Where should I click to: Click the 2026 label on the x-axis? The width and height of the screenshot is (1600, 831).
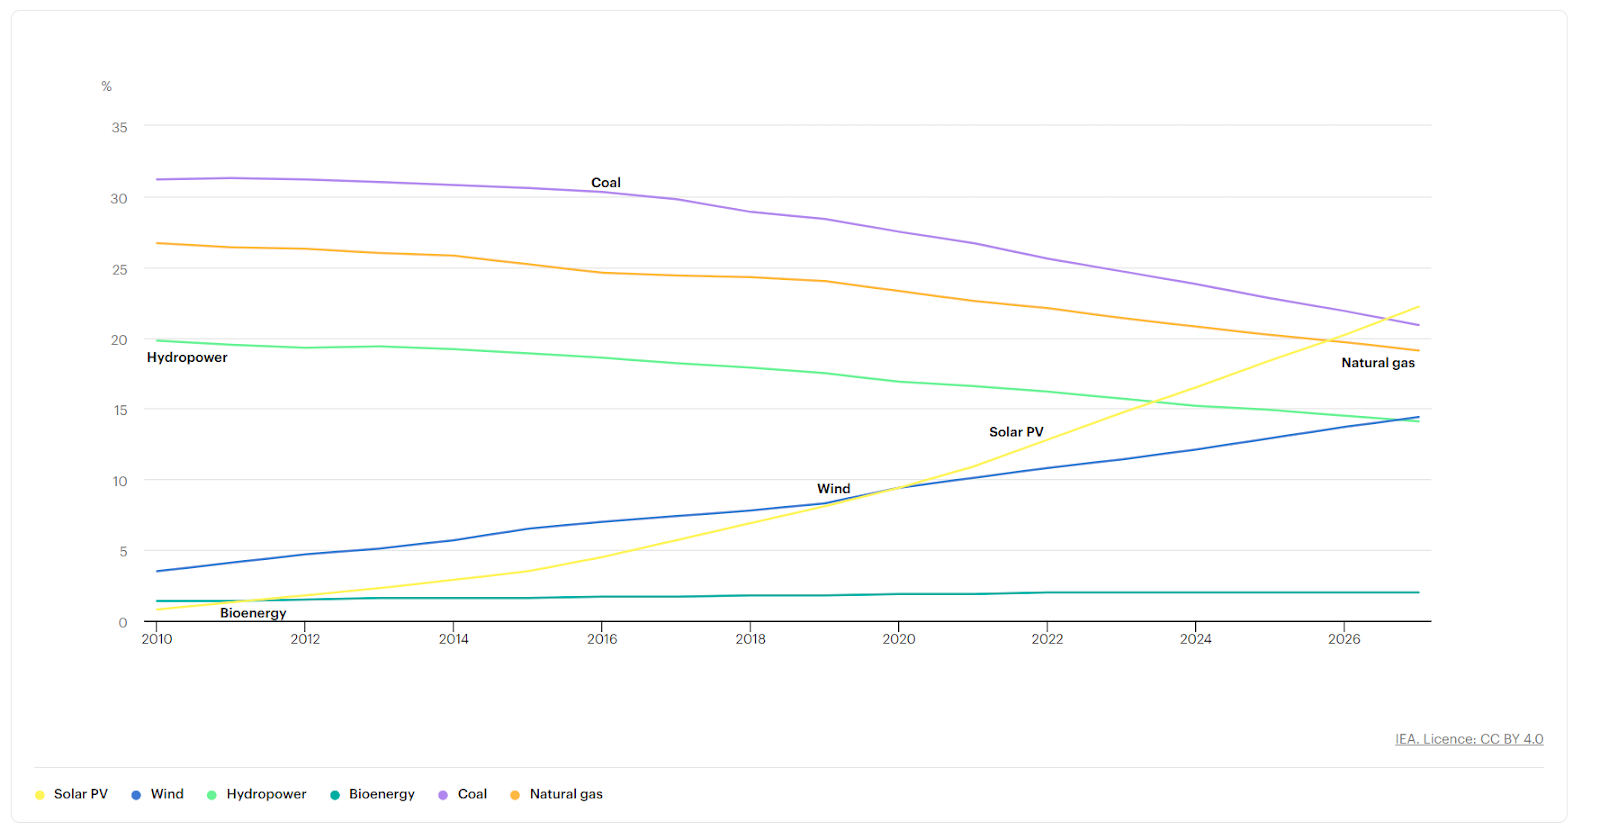tap(1344, 639)
